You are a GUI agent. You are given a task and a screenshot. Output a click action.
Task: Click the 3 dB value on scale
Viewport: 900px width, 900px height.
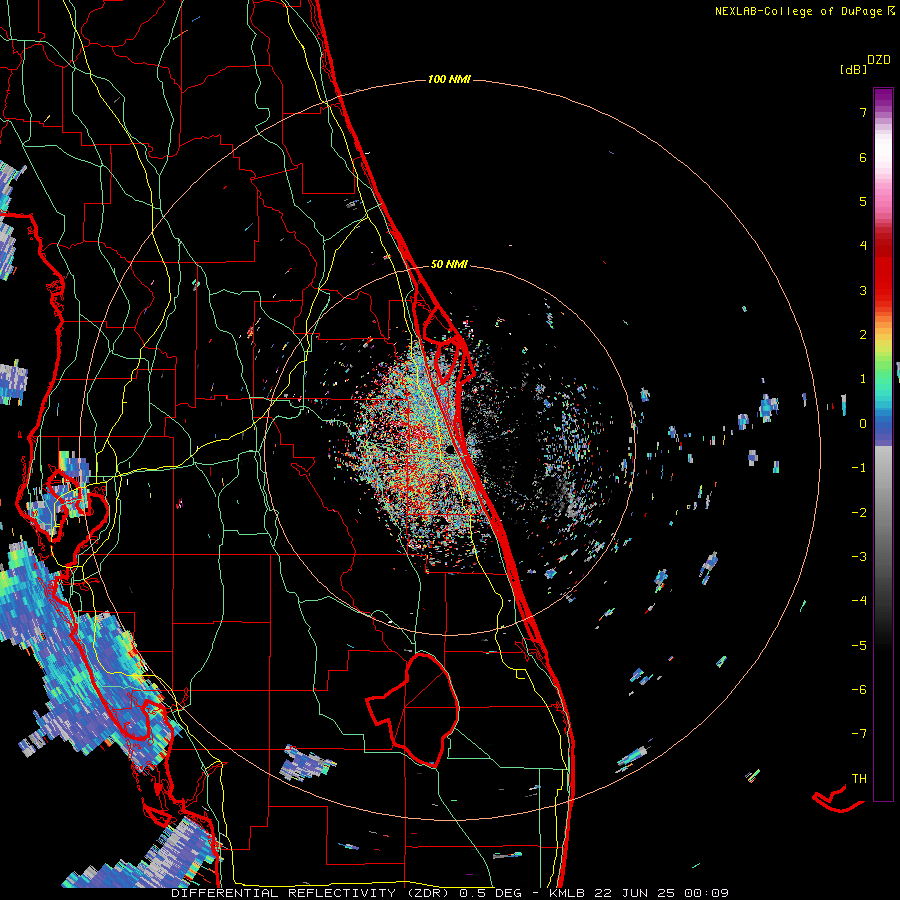[x=863, y=290]
